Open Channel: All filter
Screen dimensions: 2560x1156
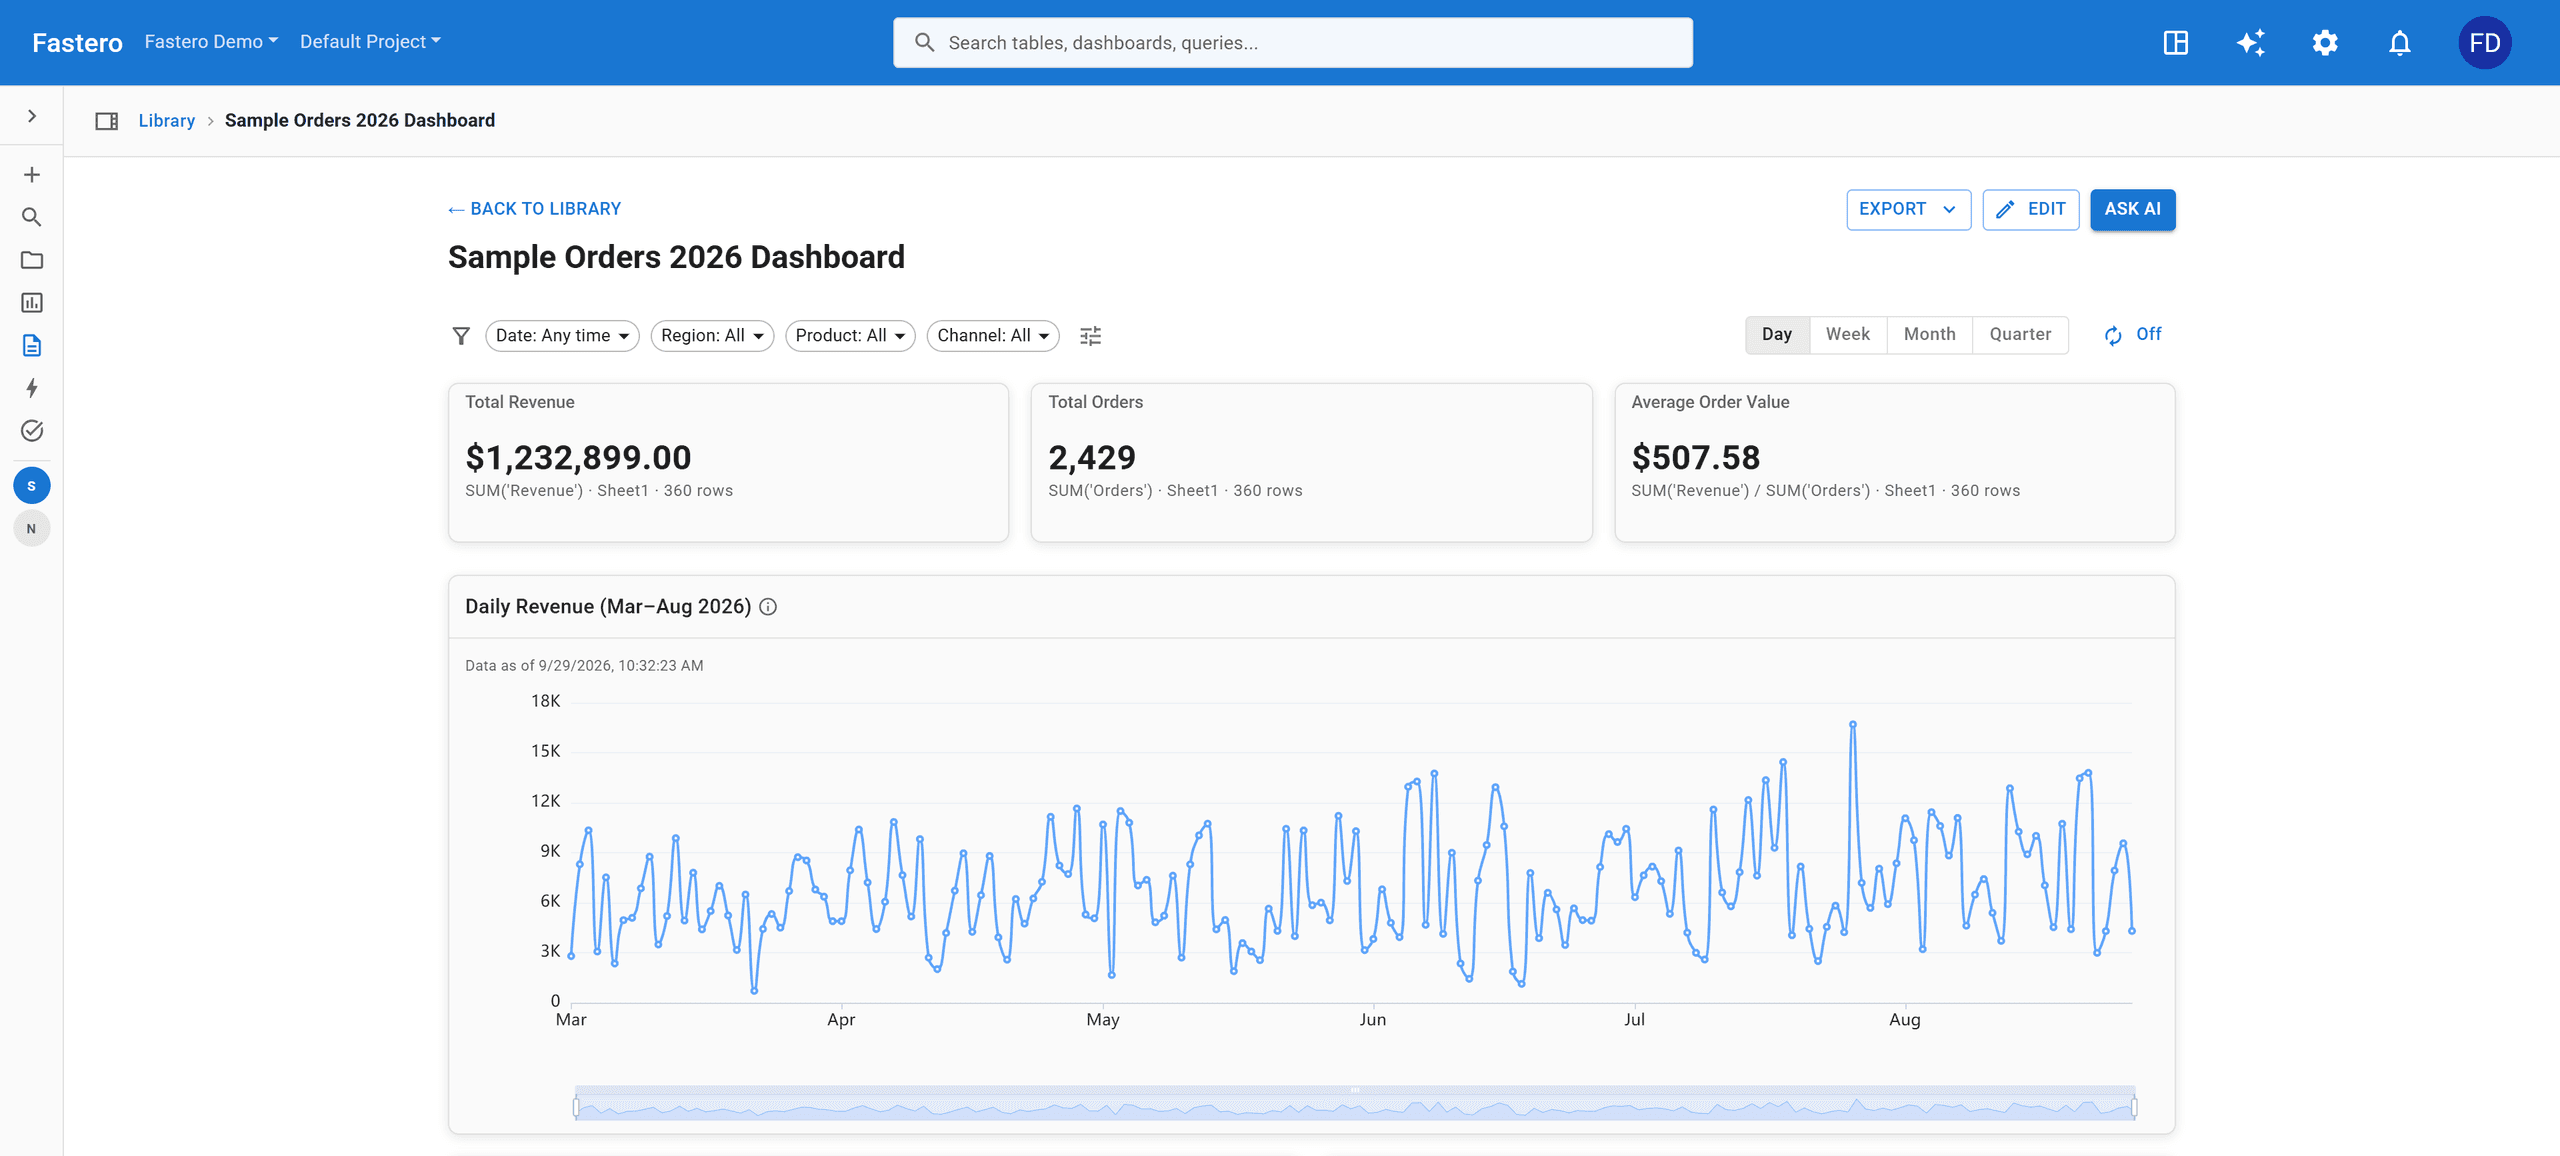coord(993,335)
